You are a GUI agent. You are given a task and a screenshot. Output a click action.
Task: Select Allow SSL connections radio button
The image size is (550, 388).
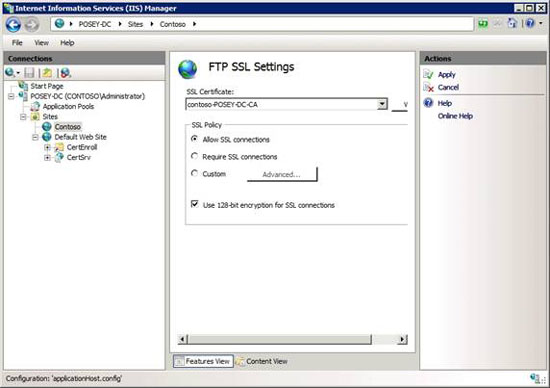coord(194,139)
